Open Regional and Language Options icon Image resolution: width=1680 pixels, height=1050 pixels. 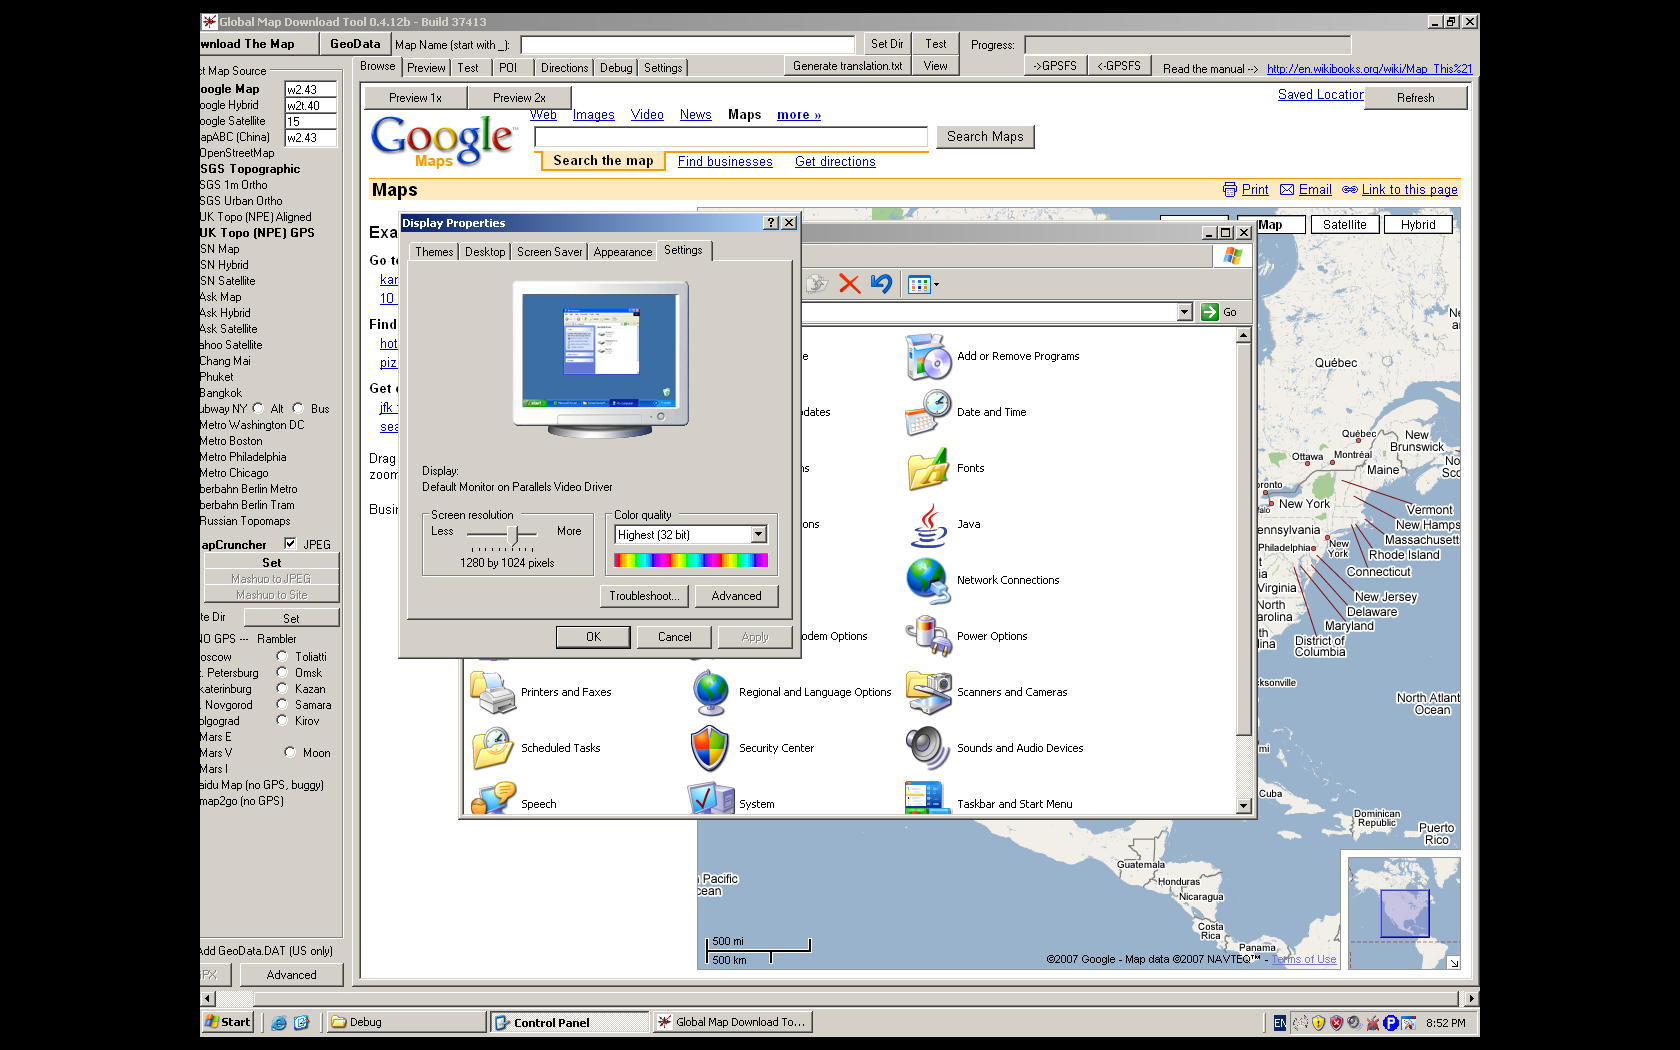tap(710, 693)
